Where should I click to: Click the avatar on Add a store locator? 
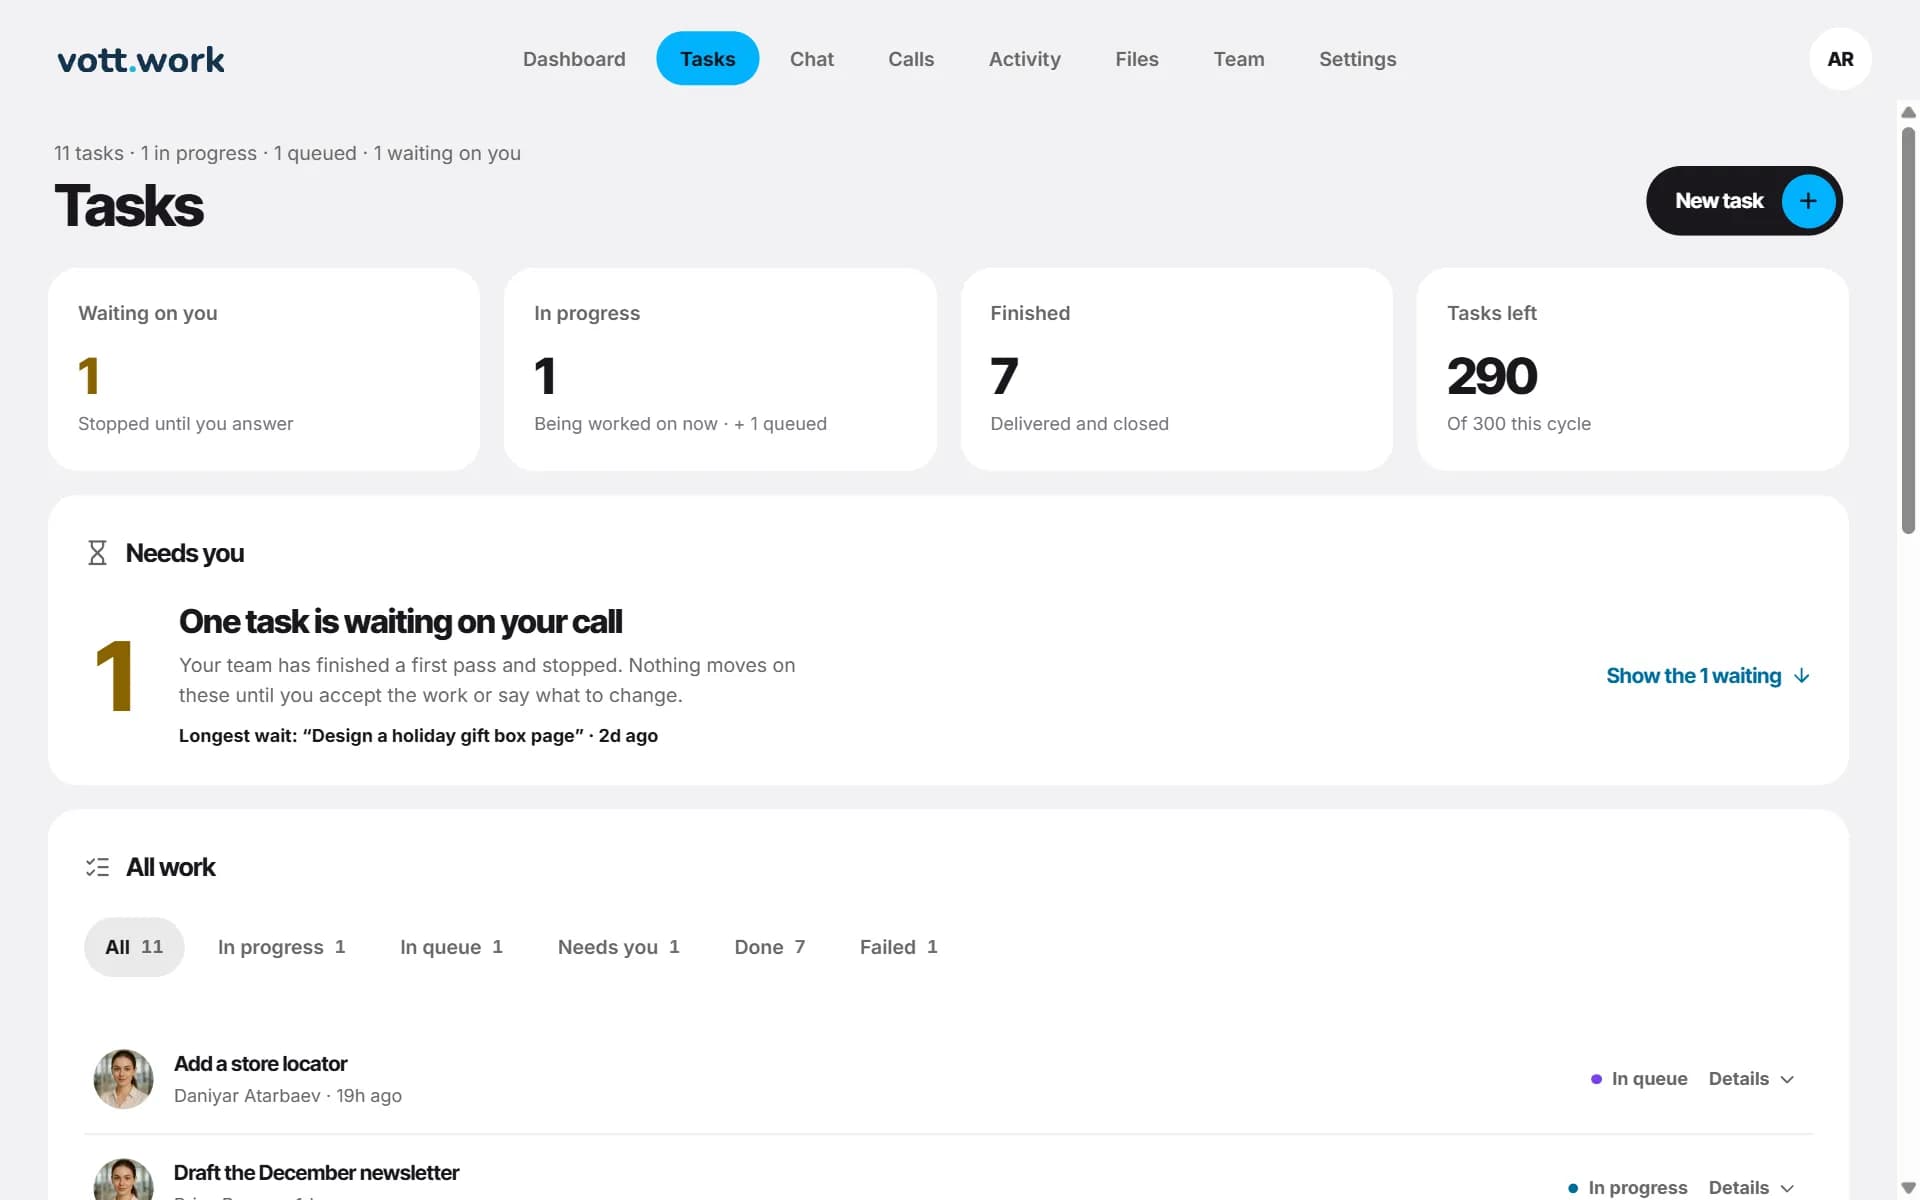click(x=123, y=1079)
